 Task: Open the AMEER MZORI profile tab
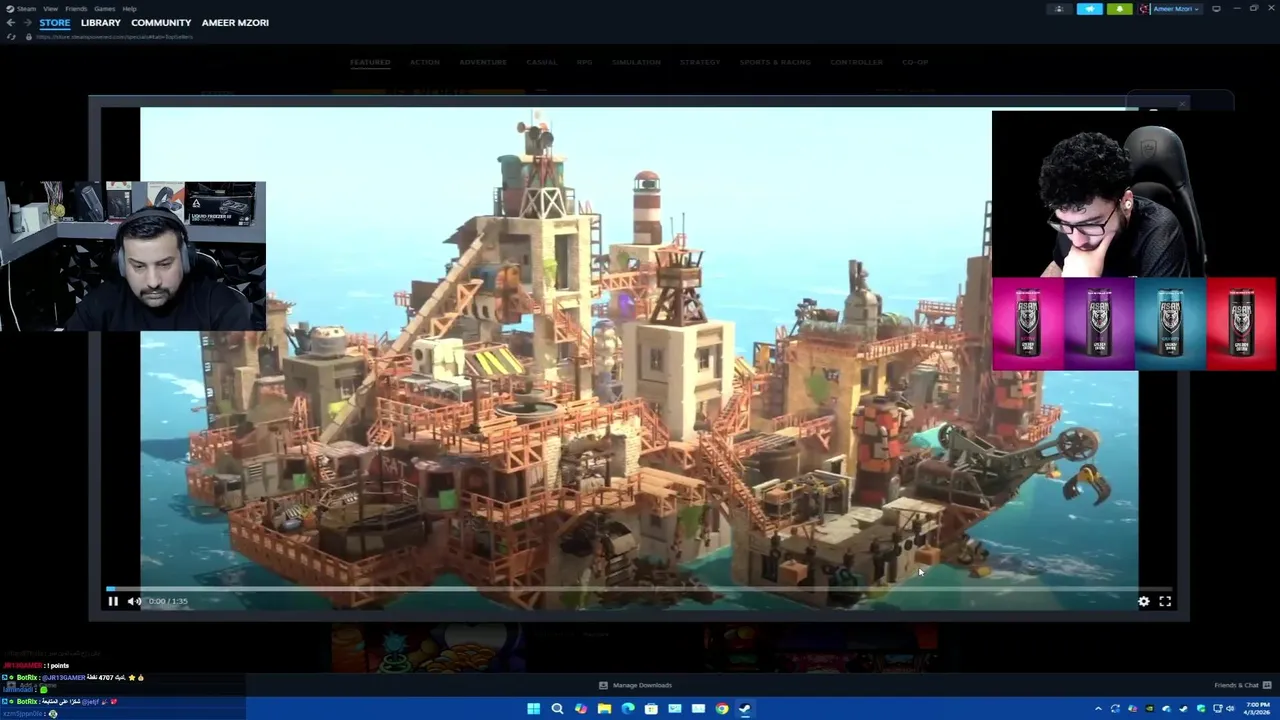click(x=235, y=22)
